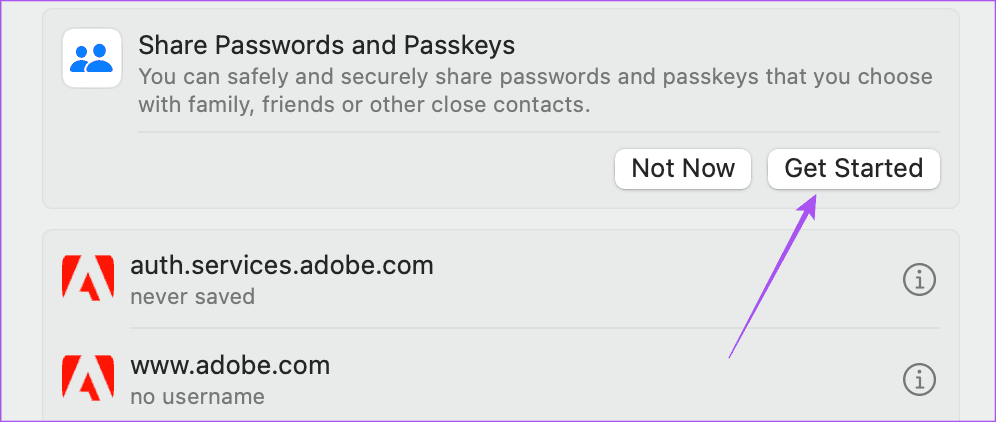
Task: Select the www.adobe.com site name
Action: click(230, 365)
